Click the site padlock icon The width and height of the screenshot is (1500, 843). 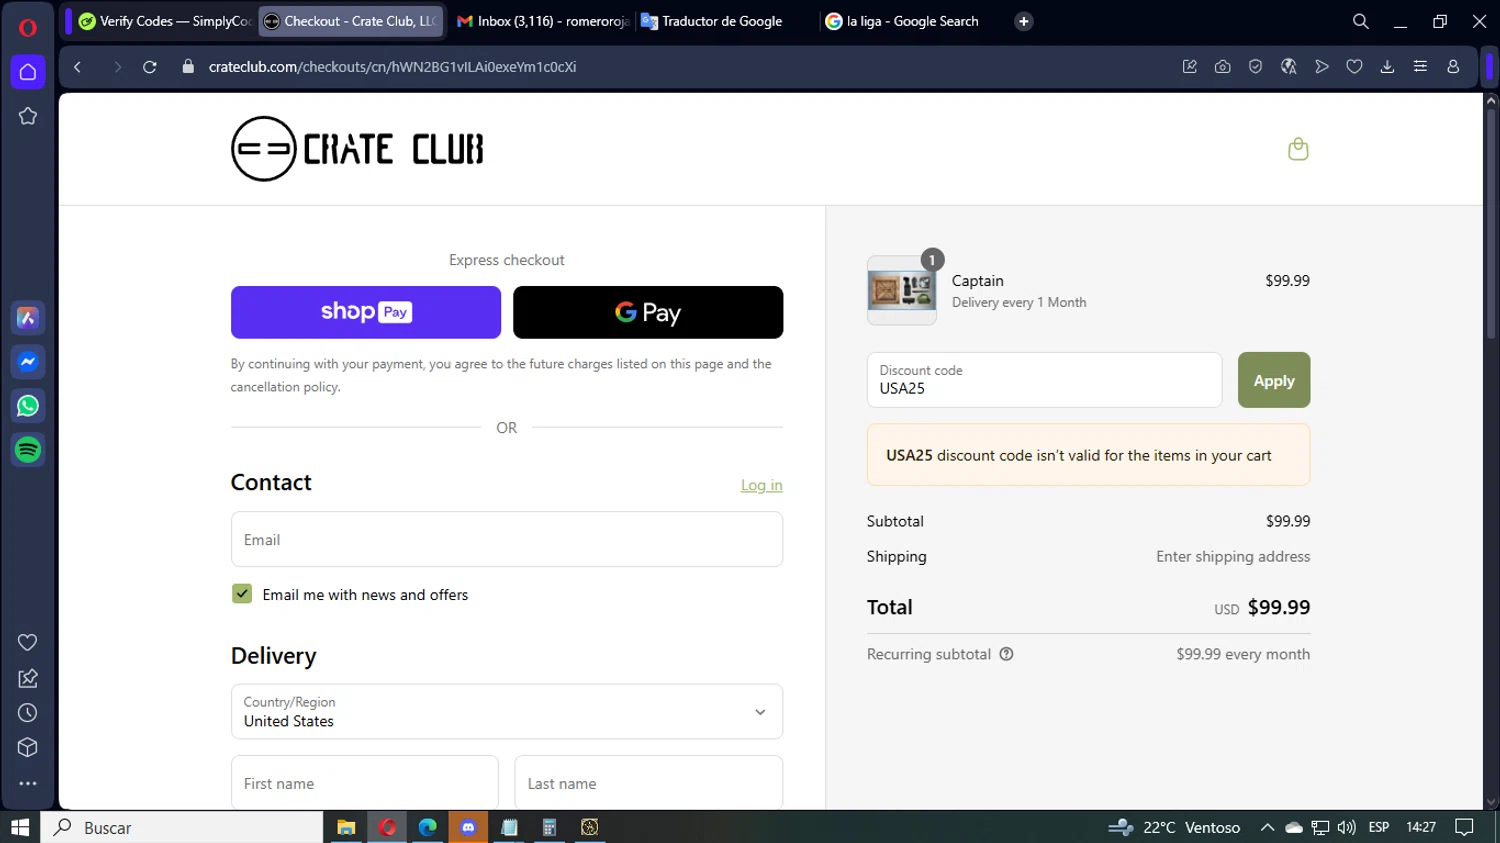[188, 67]
